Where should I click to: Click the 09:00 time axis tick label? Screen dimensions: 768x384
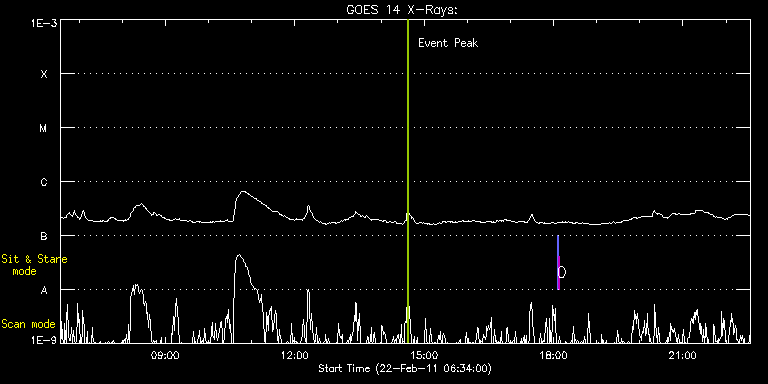click(x=165, y=355)
